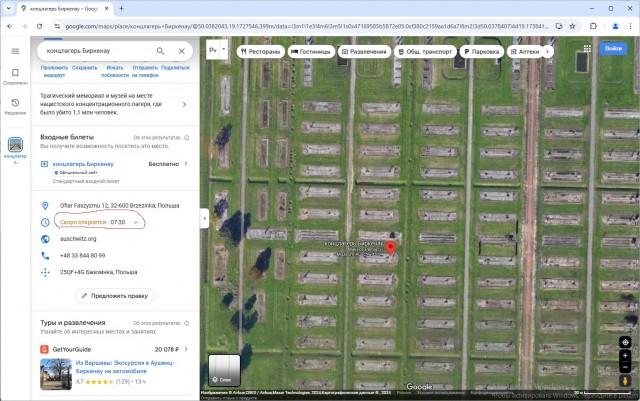Image resolution: width=640 pixels, height=401 pixels.
Task: Open the browser profile icon
Action: pos(615,26)
